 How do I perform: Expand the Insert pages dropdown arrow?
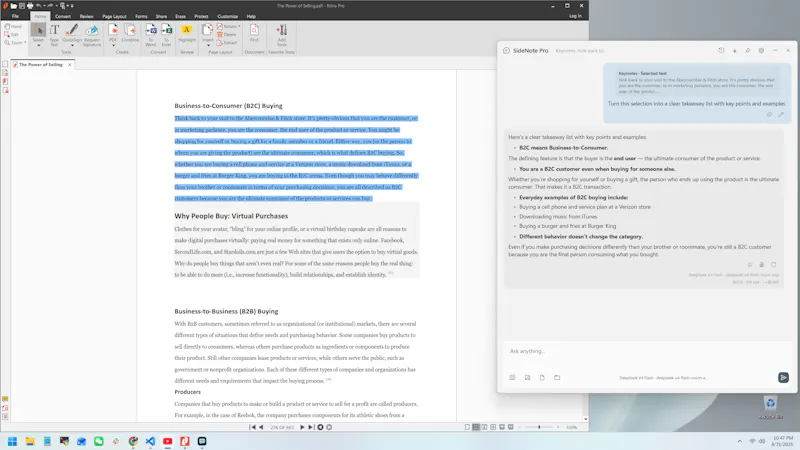(208, 45)
